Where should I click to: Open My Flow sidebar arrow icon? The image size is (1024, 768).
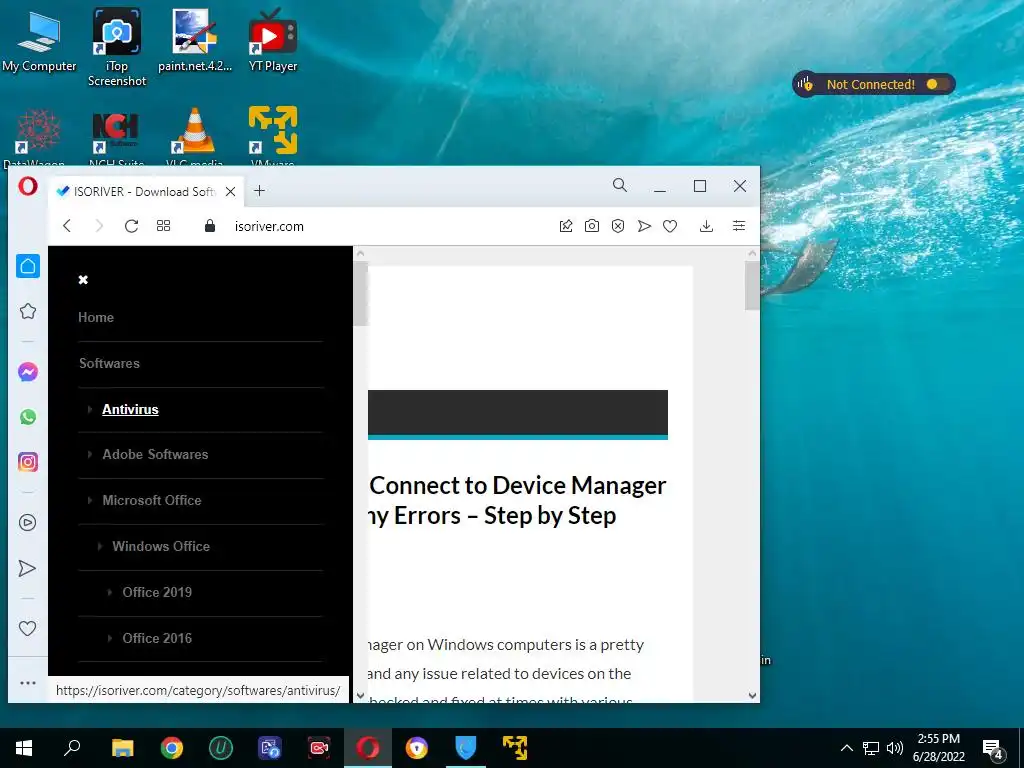coord(27,568)
